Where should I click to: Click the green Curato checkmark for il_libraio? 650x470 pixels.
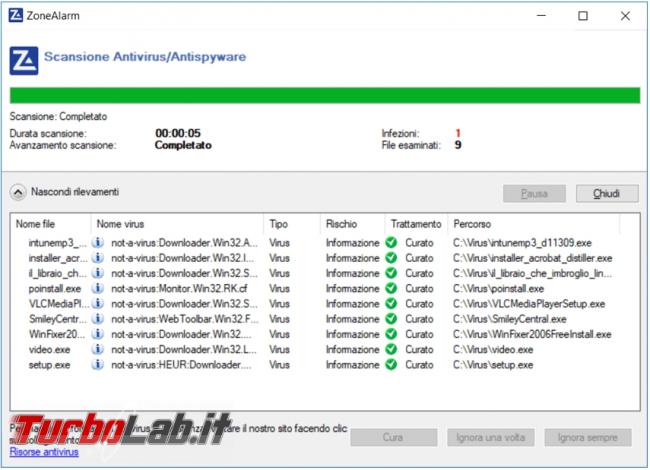point(391,273)
